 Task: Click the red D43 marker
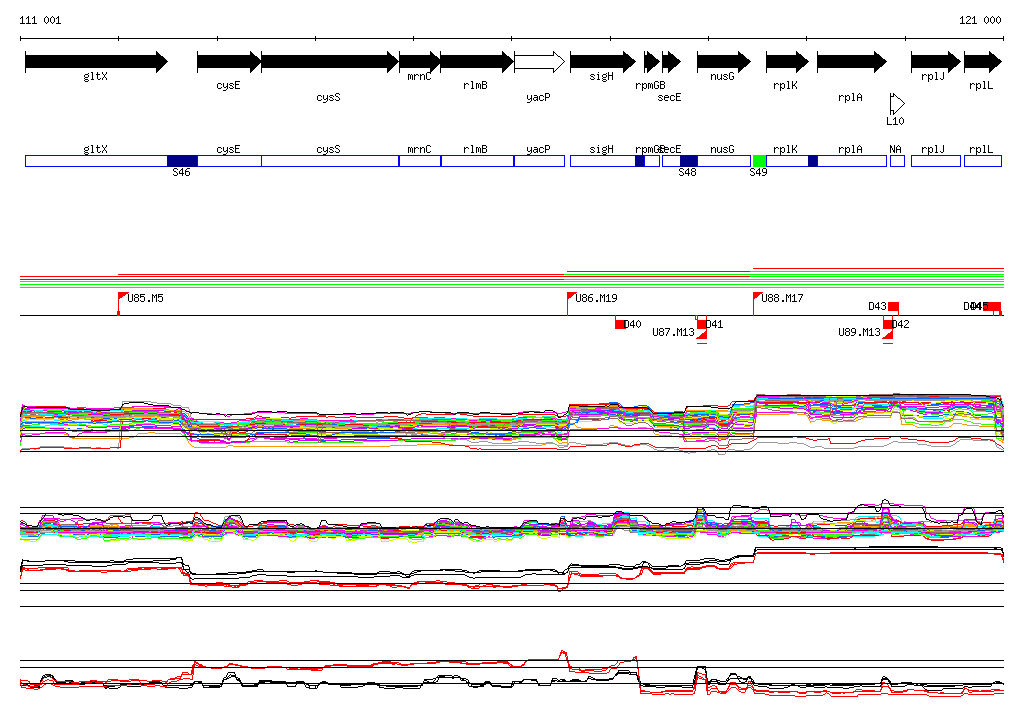(893, 306)
